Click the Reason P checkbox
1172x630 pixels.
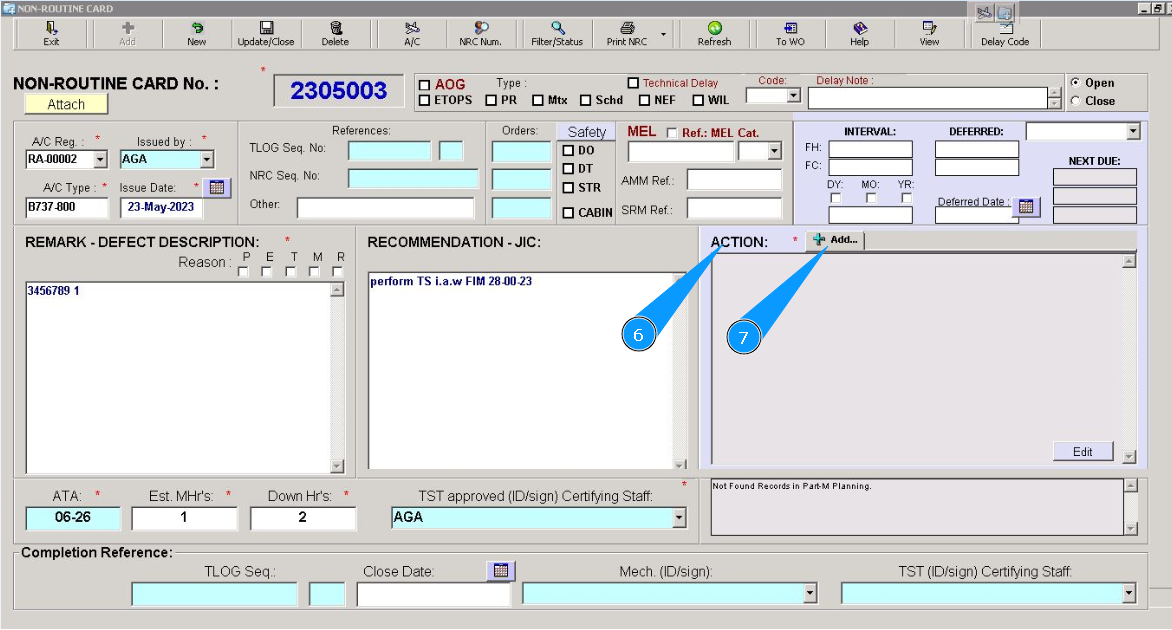pos(243,272)
